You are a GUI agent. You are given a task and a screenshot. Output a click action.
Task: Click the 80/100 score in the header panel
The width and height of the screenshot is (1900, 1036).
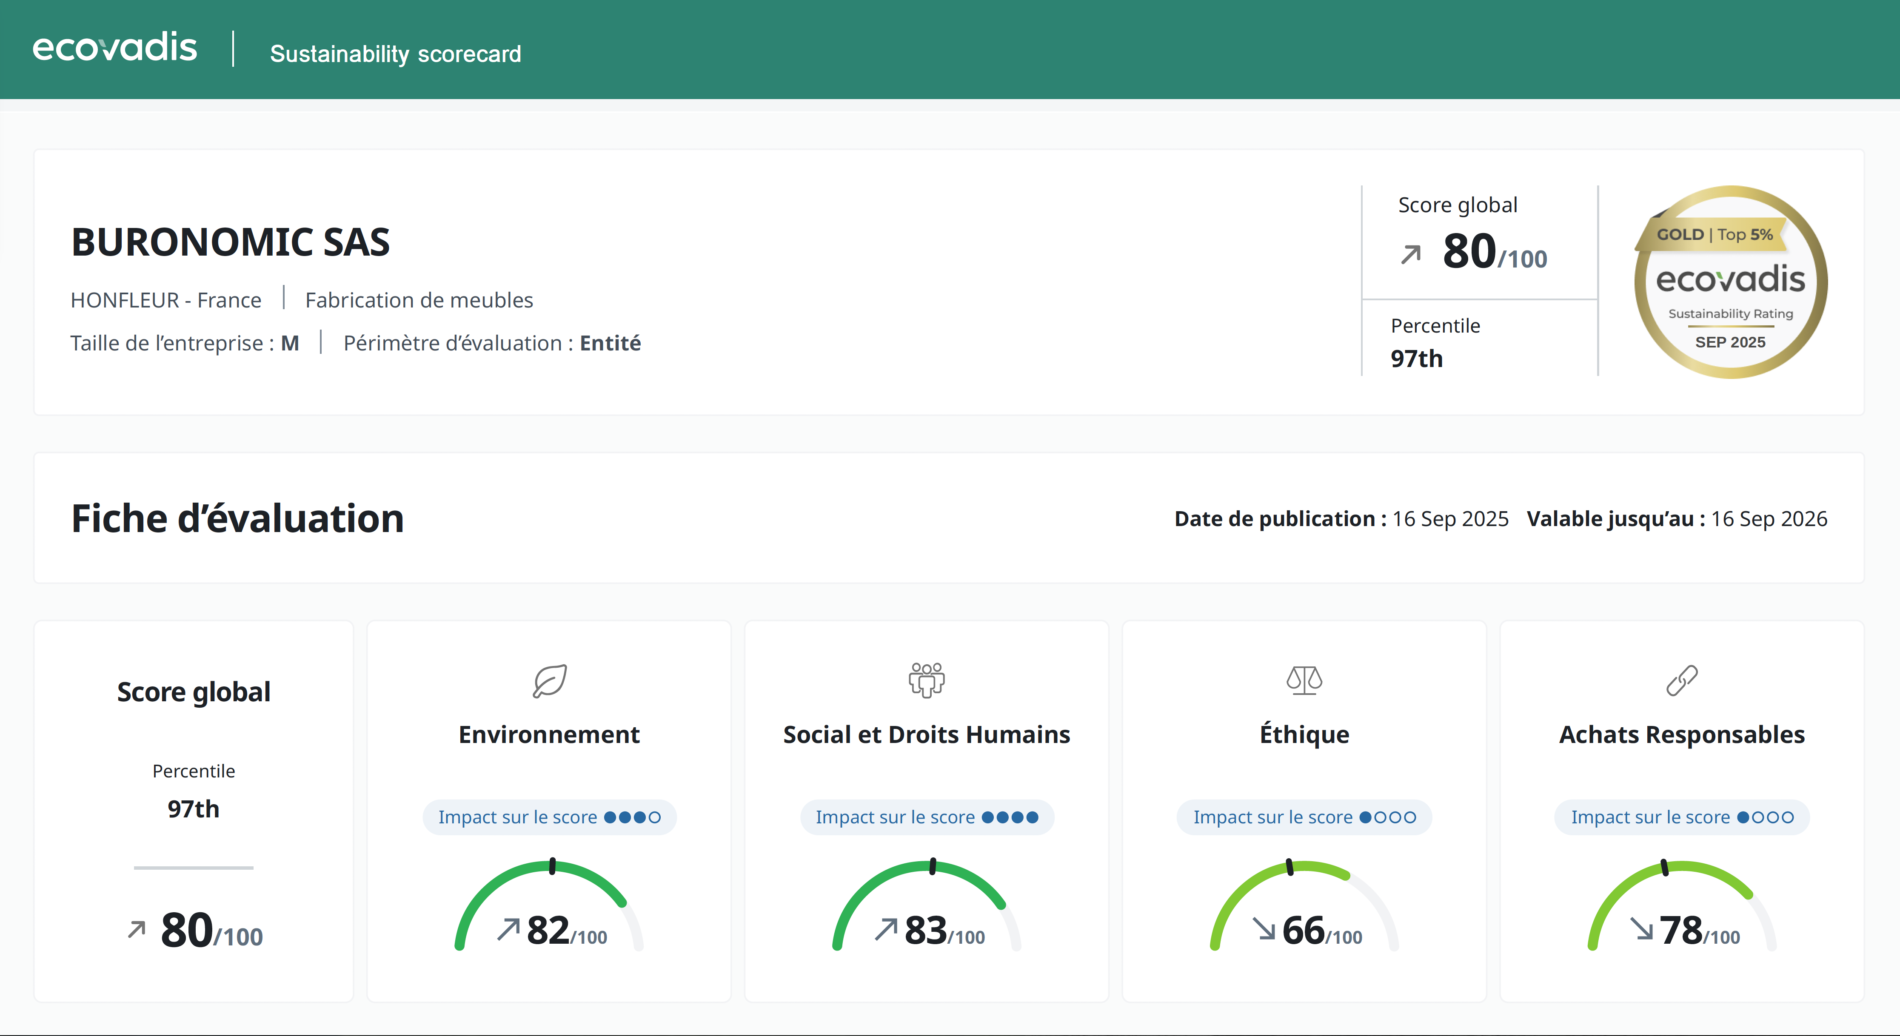tap(1493, 252)
